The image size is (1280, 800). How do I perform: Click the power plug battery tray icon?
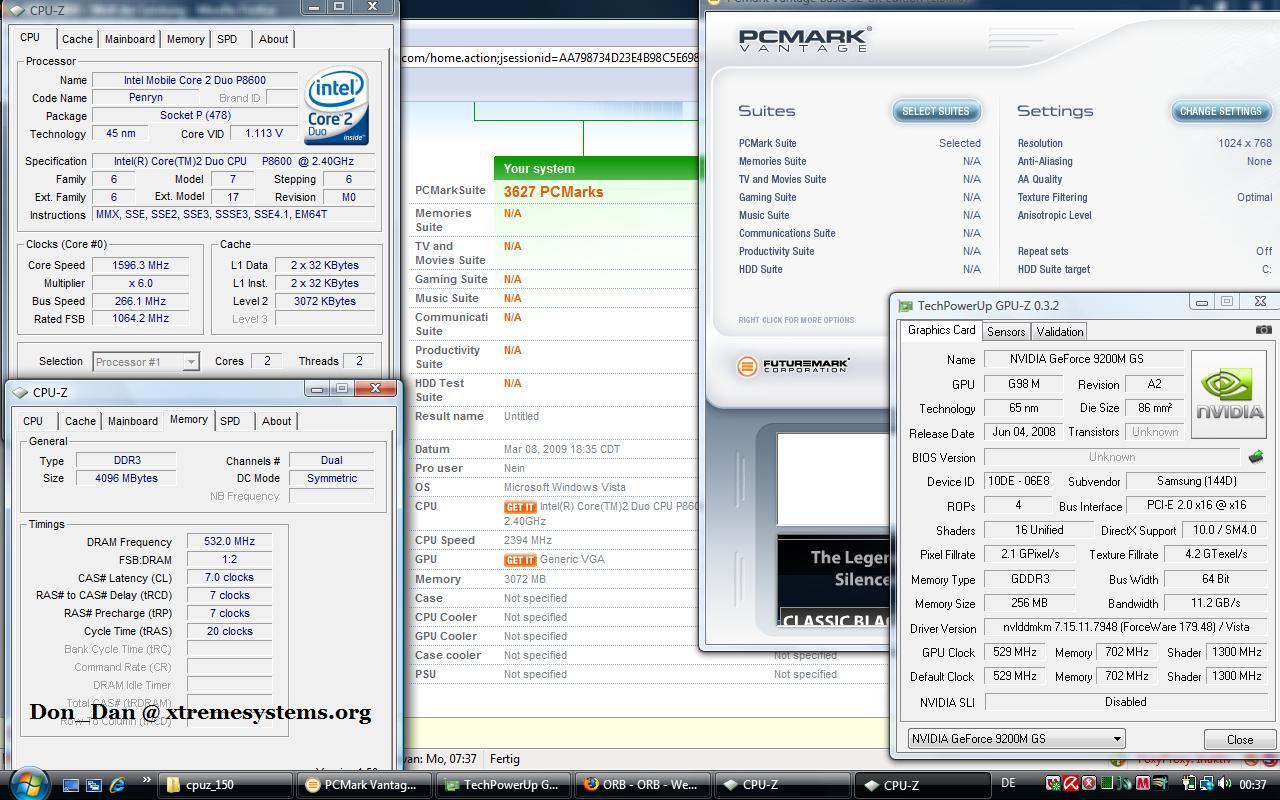1190,784
